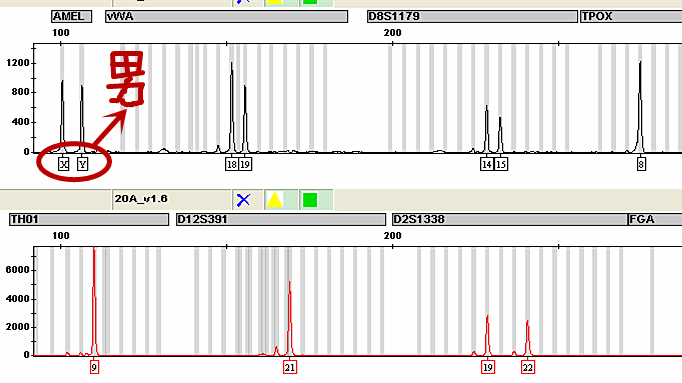Select the TPOX locus header
The width and height of the screenshot is (682, 383).
(x=631, y=17)
